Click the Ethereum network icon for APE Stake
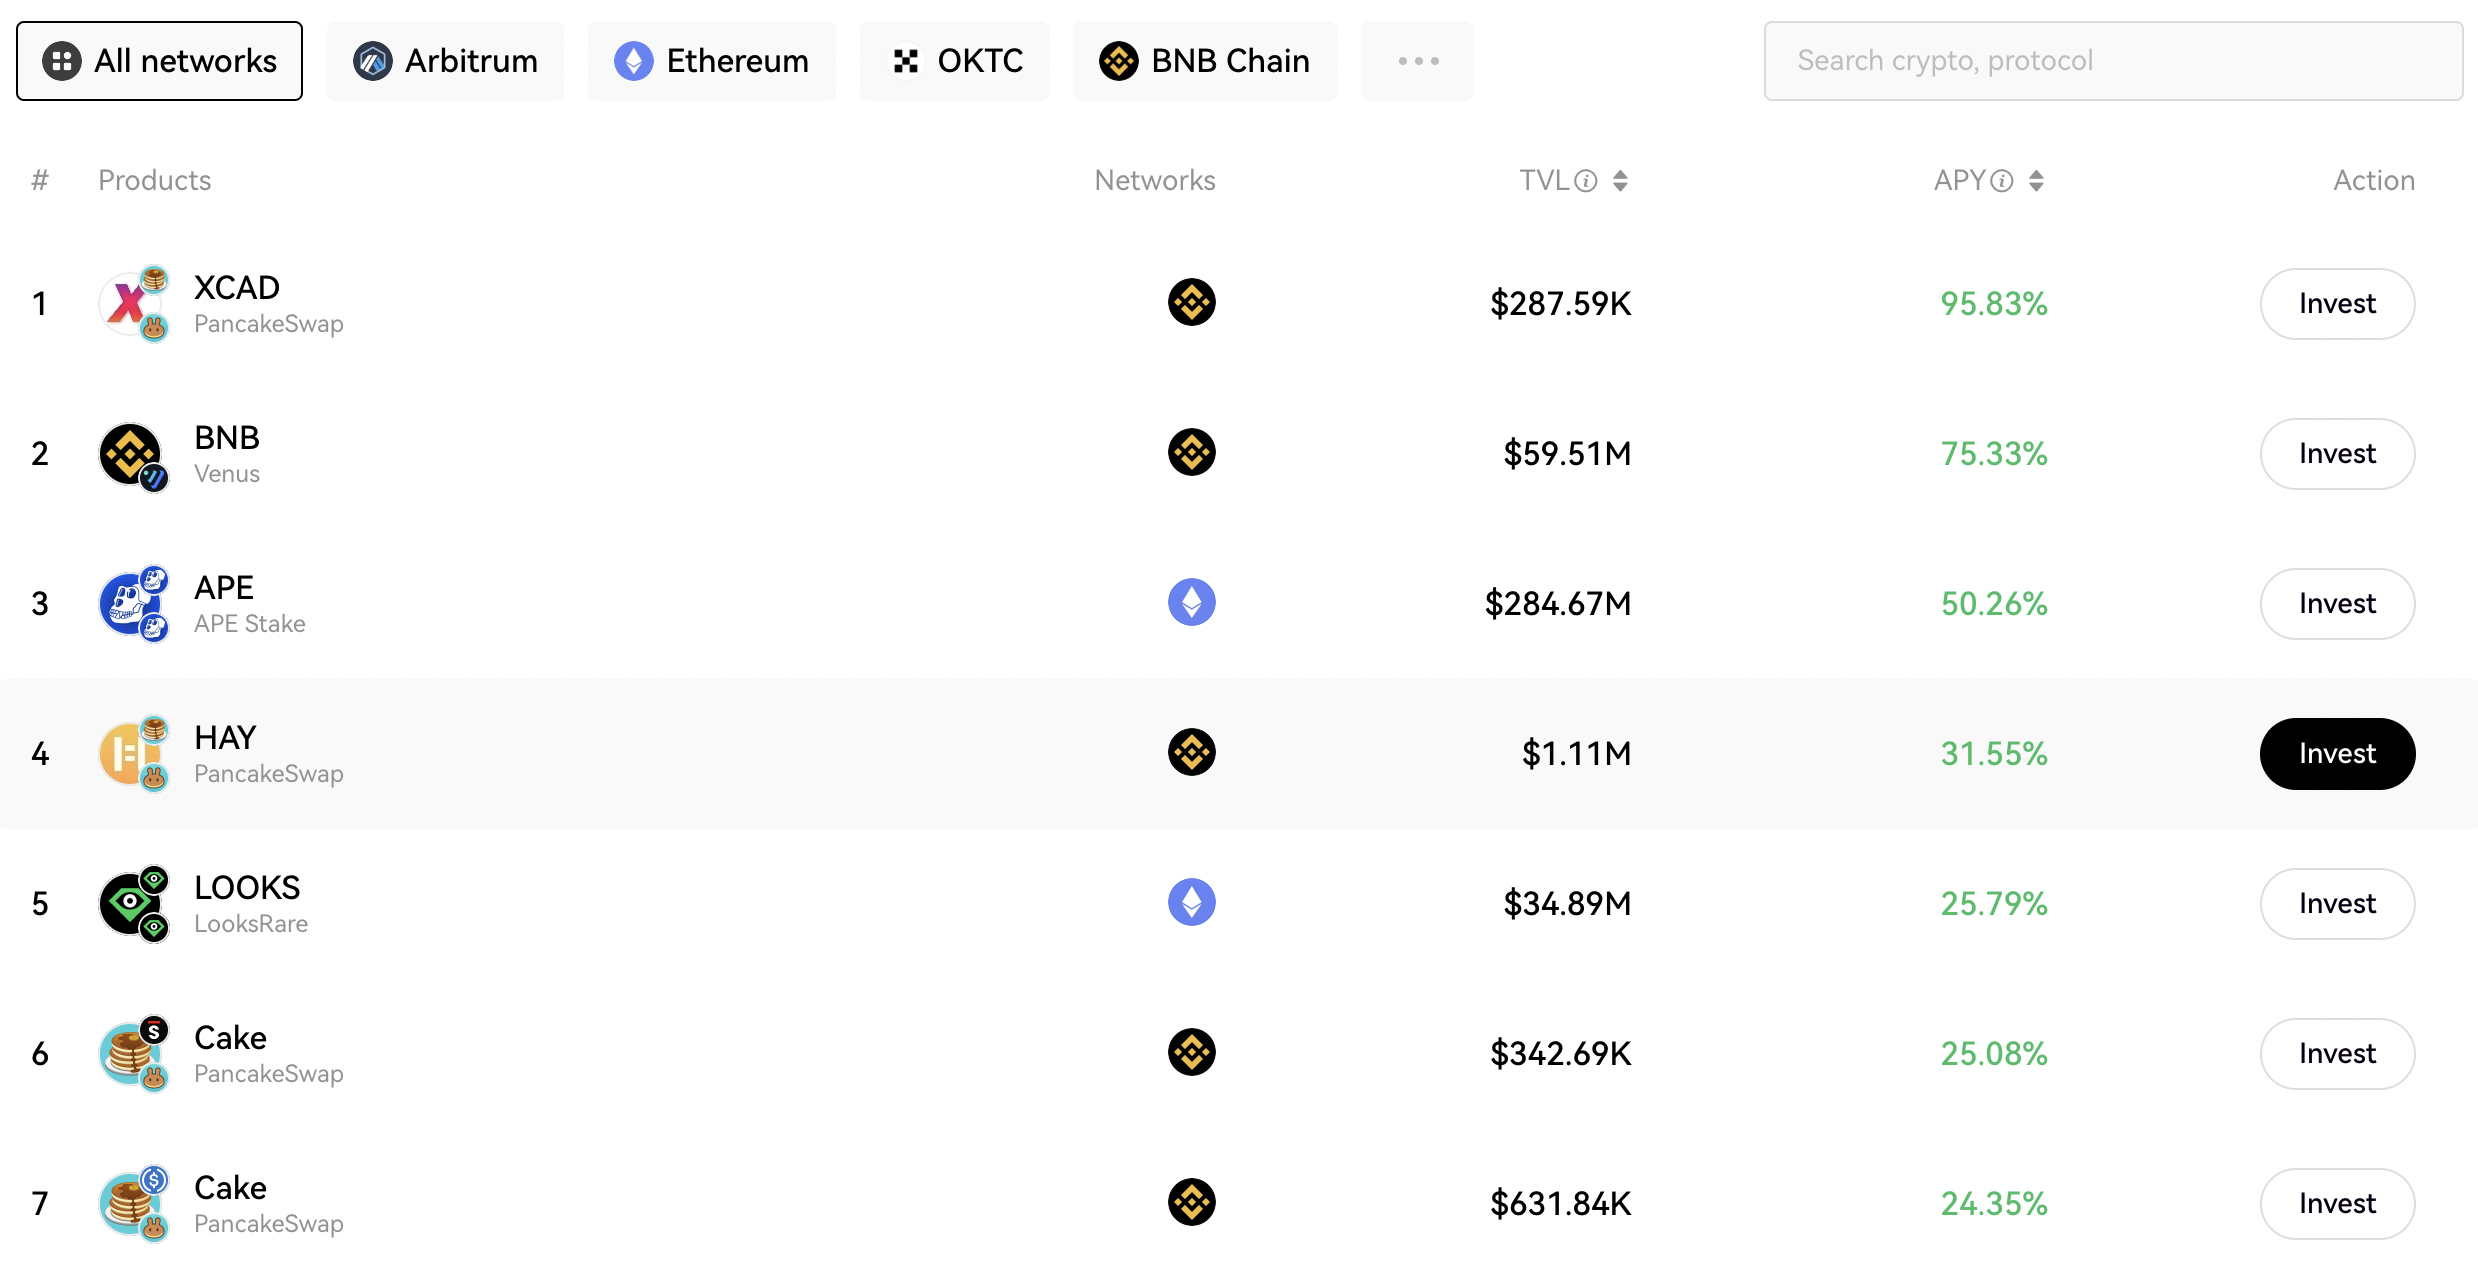 [x=1192, y=602]
